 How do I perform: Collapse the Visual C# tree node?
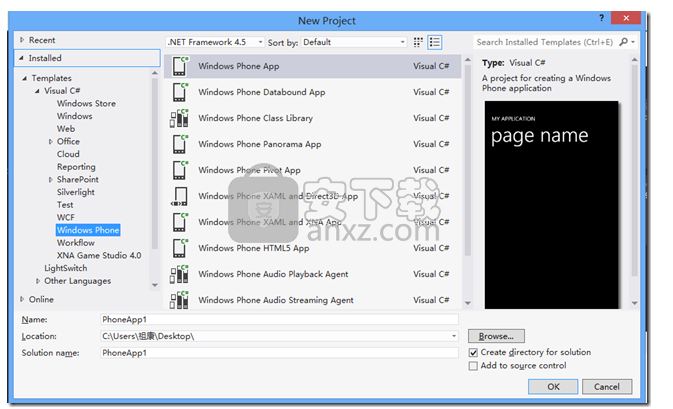coord(37,91)
